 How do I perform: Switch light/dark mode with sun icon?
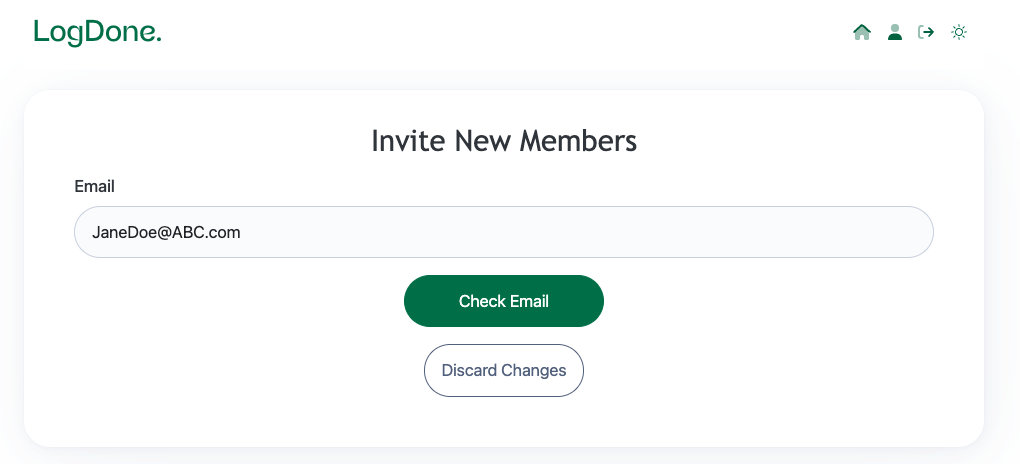[x=959, y=32]
